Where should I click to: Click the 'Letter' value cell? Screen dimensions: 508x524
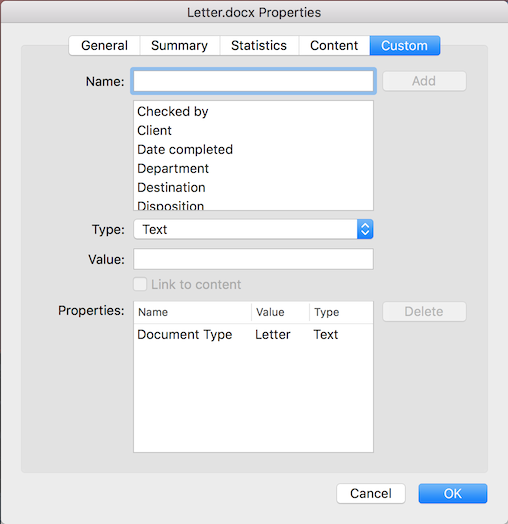point(273,335)
